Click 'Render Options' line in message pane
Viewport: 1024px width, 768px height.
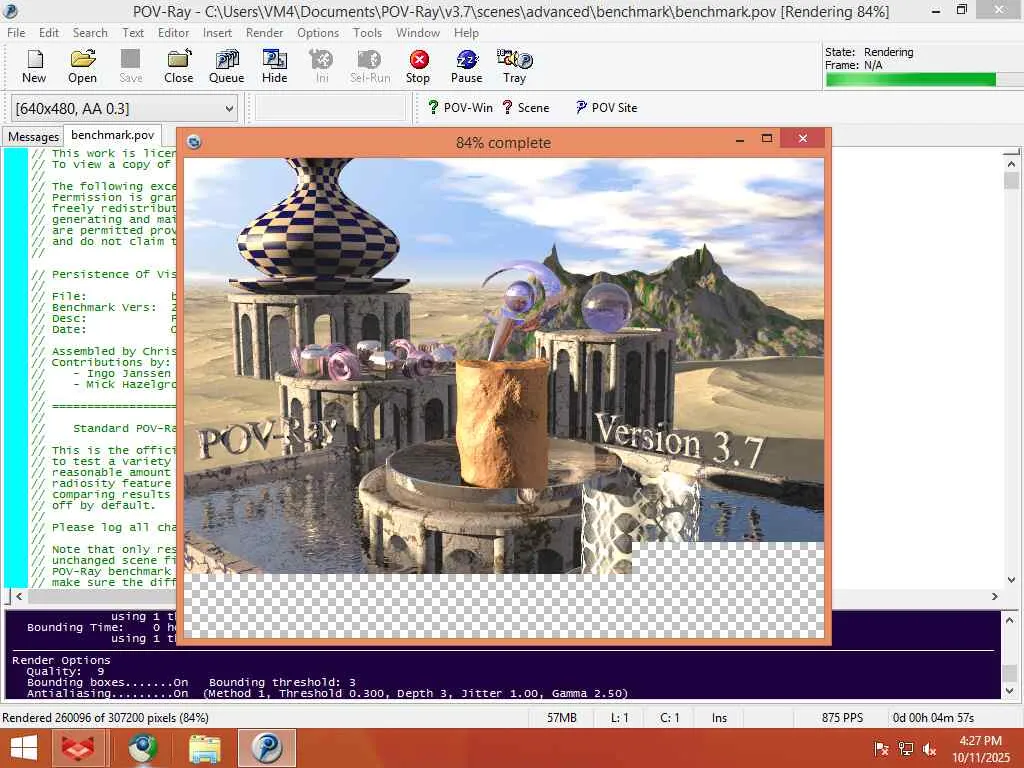61,660
